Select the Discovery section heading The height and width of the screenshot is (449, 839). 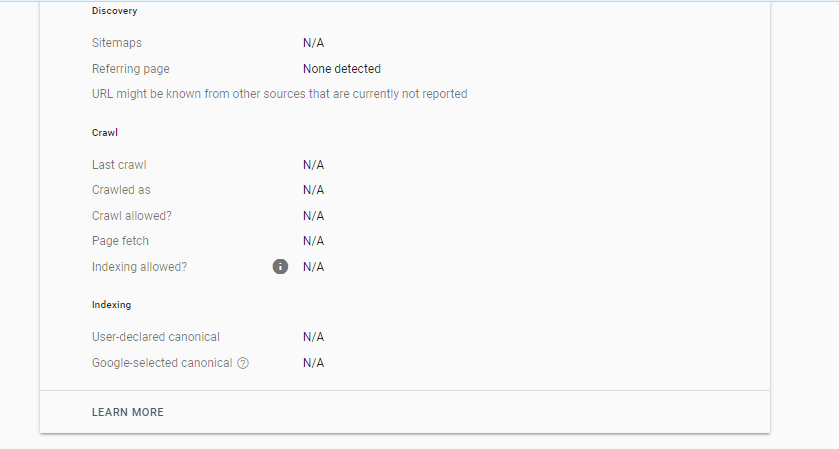coord(115,11)
